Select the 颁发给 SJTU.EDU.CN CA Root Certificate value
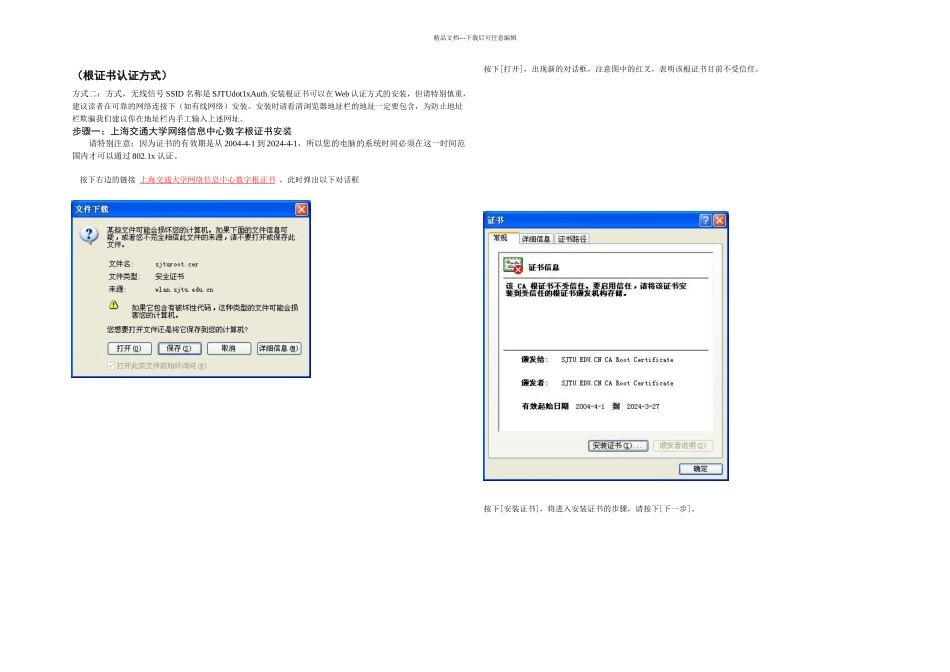Image resolution: width=950 pixels, height=672 pixels. coord(617,360)
